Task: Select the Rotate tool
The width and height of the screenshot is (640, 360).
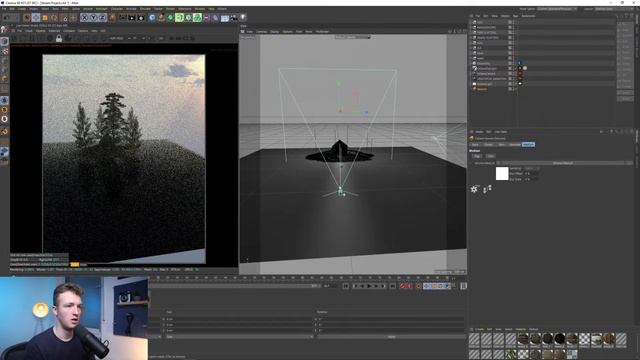Action: click(54, 18)
